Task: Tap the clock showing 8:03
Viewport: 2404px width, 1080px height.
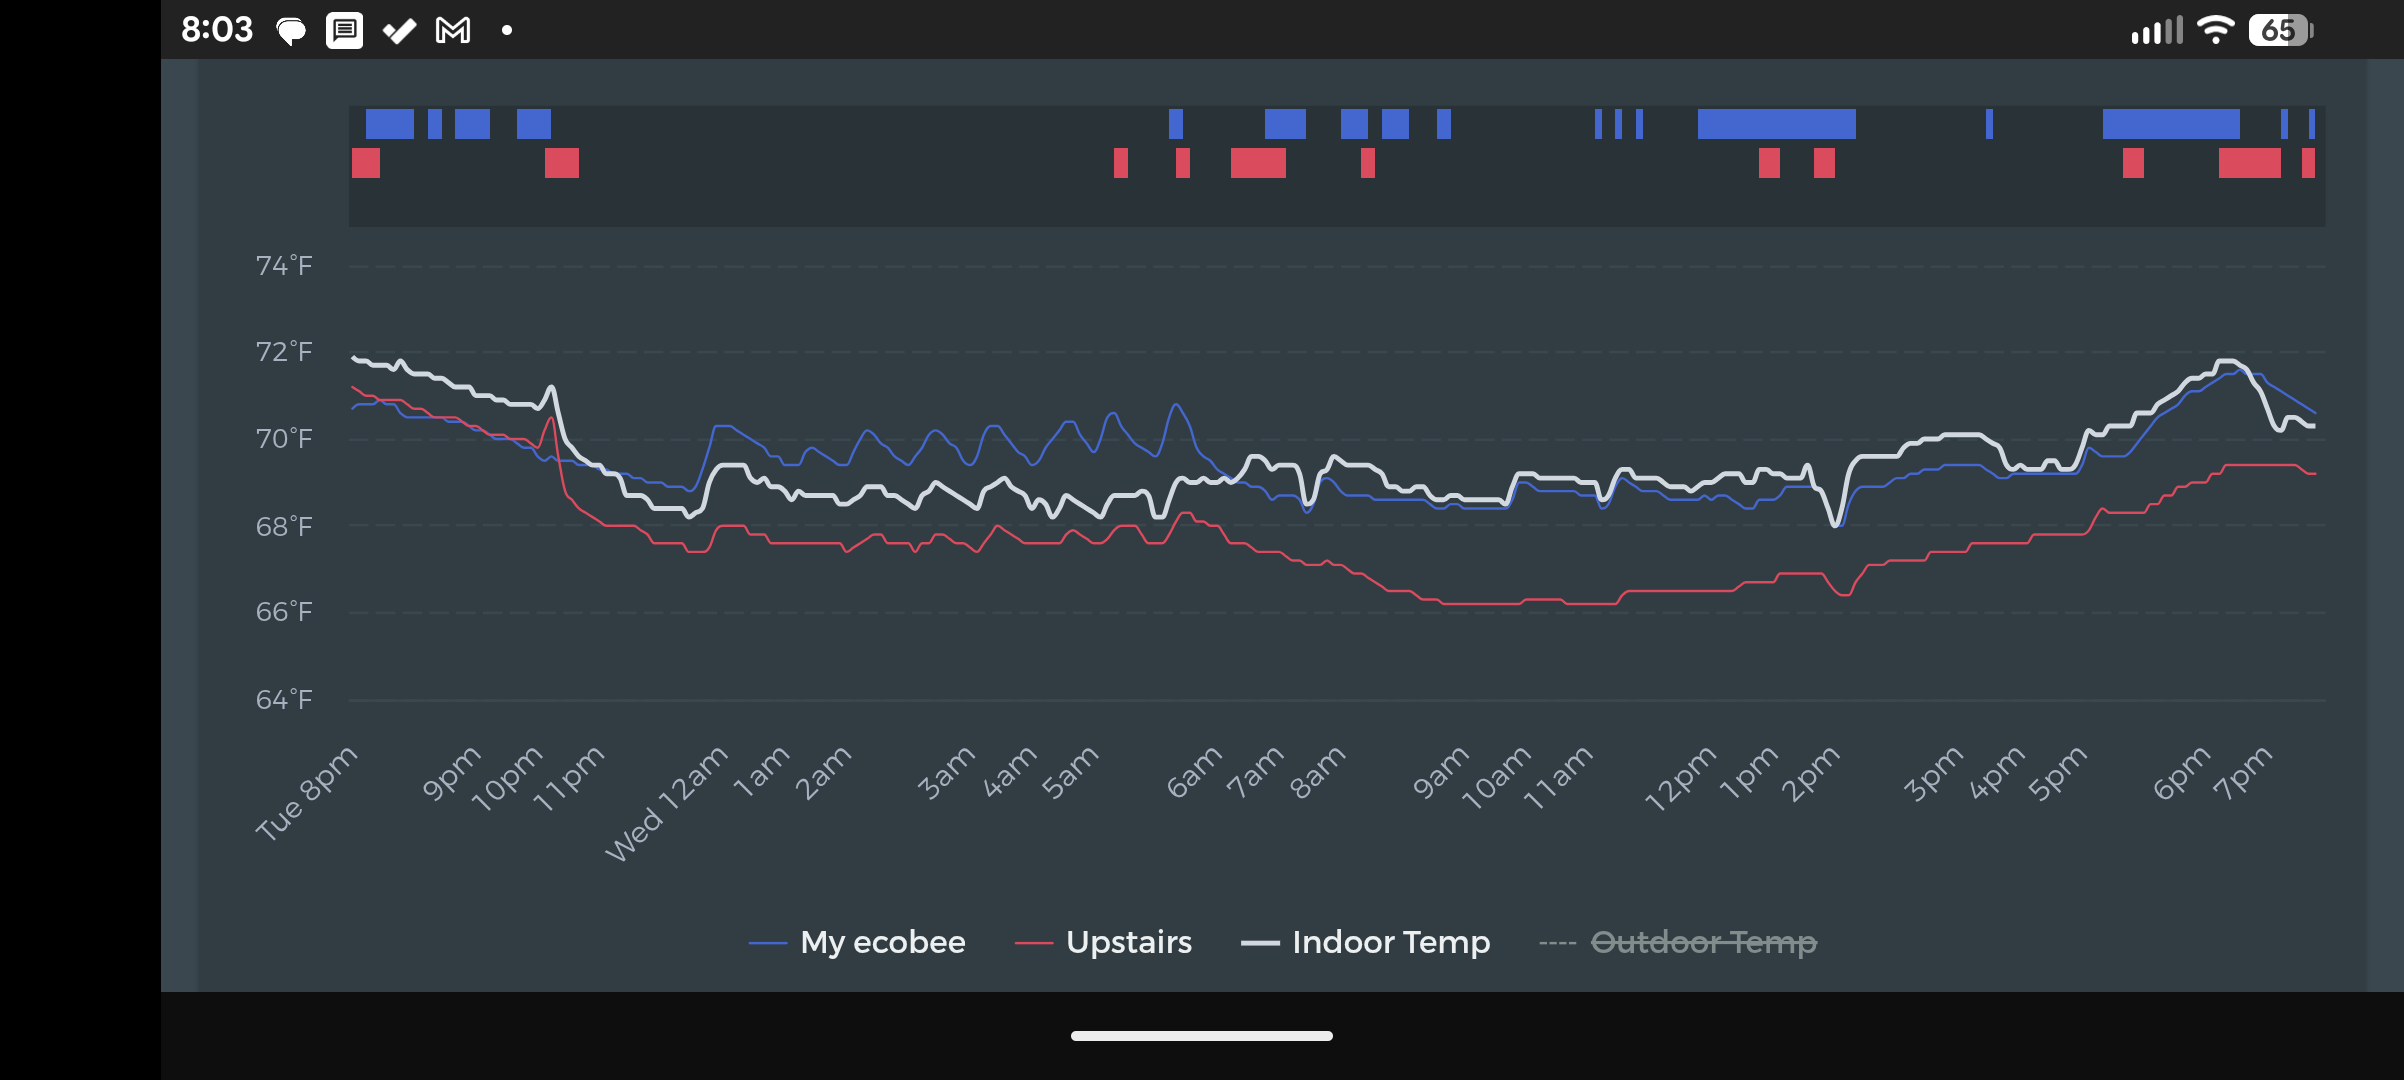Action: point(217,30)
